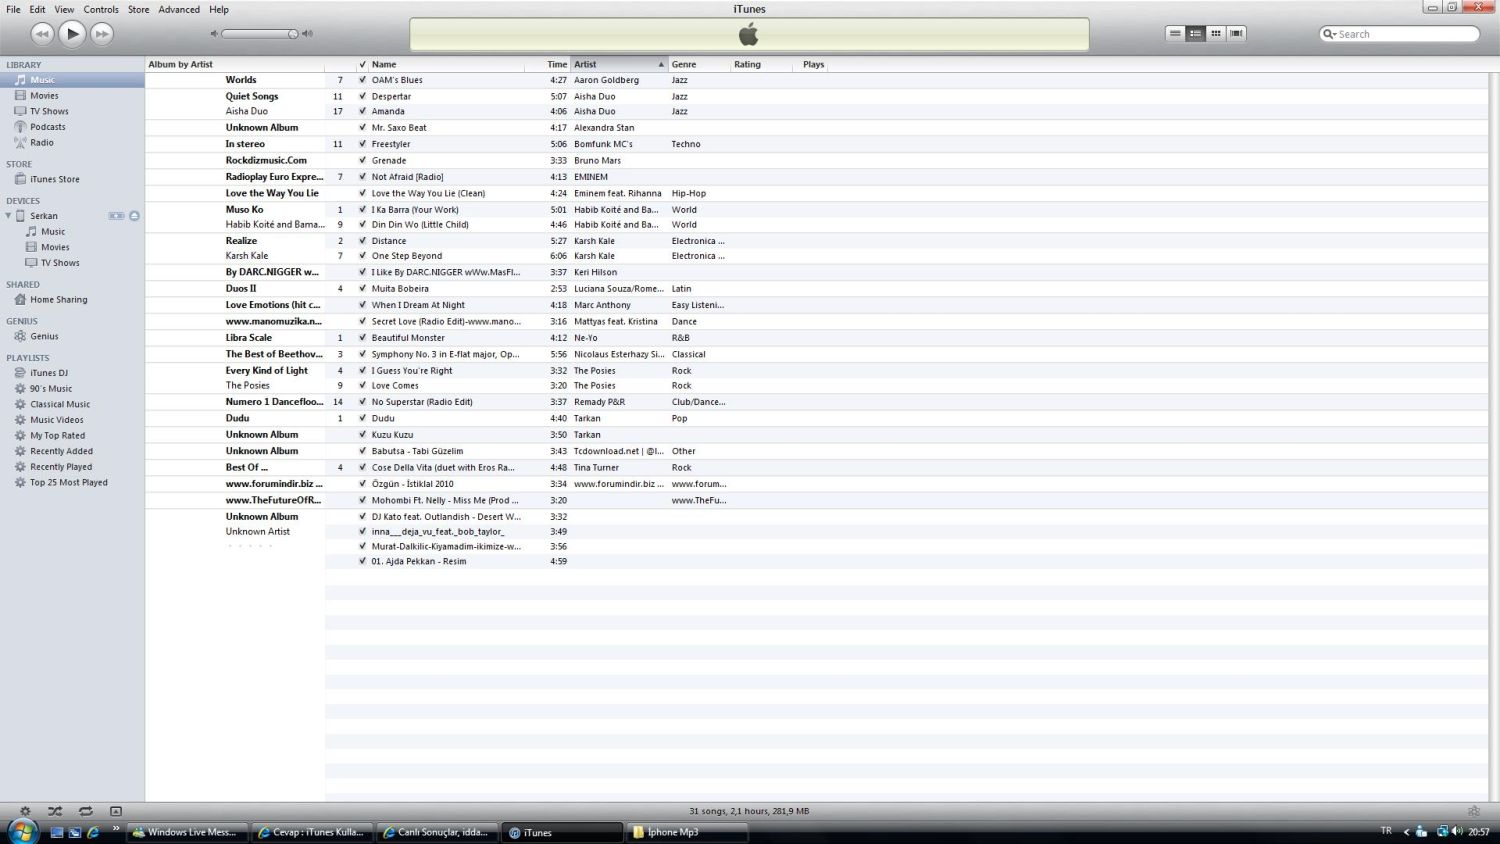Skip to the next track
Viewport: 1500px width, 844px height.
pos(102,34)
